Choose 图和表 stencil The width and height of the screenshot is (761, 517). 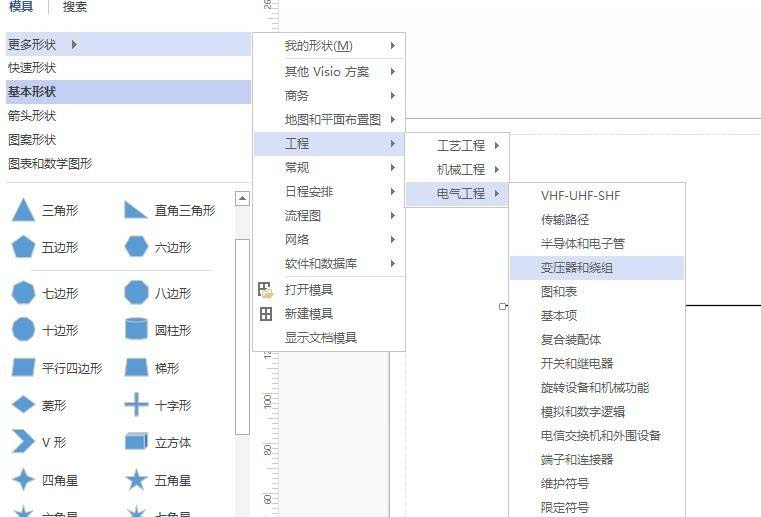click(597, 292)
